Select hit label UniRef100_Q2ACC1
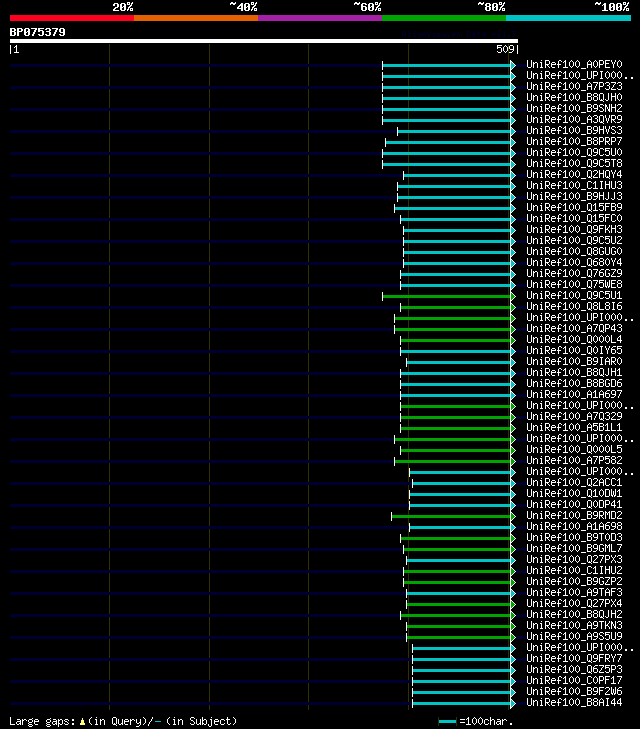 [x=574, y=483]
